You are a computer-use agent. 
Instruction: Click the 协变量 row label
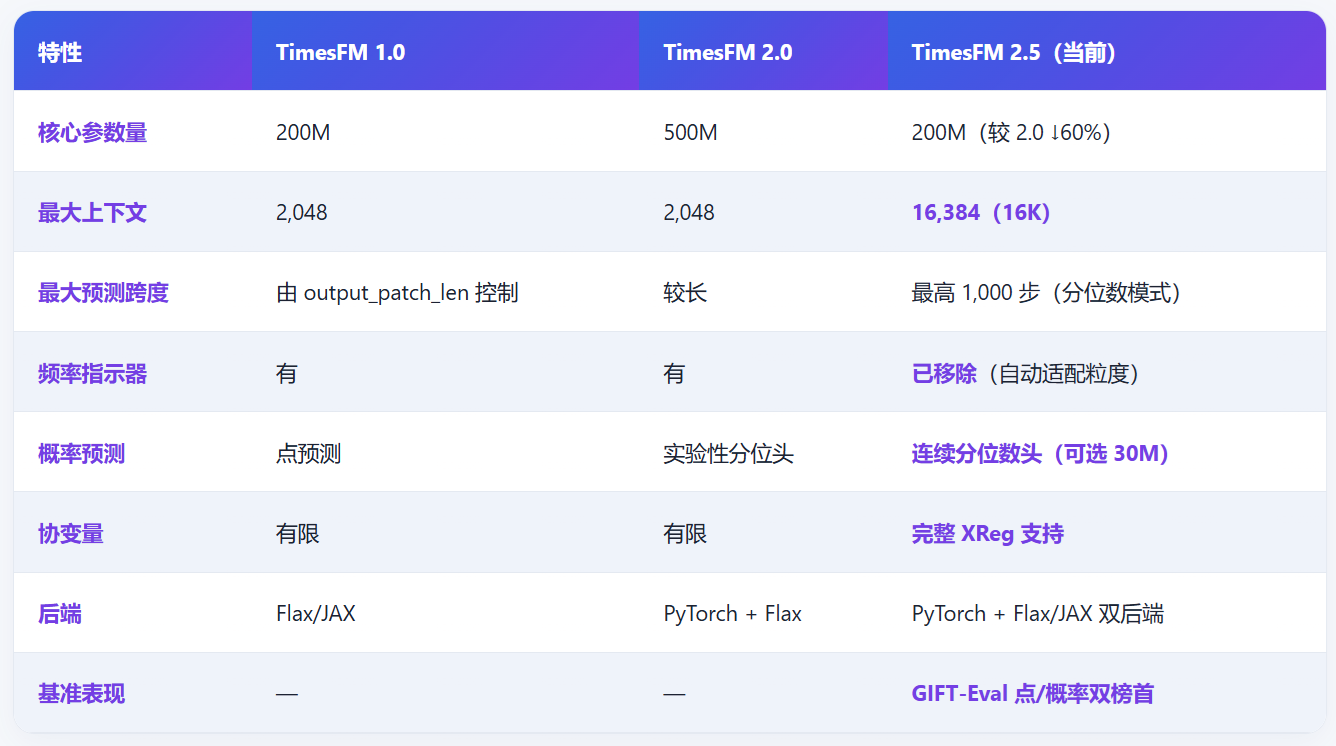[x=71, y=534]
